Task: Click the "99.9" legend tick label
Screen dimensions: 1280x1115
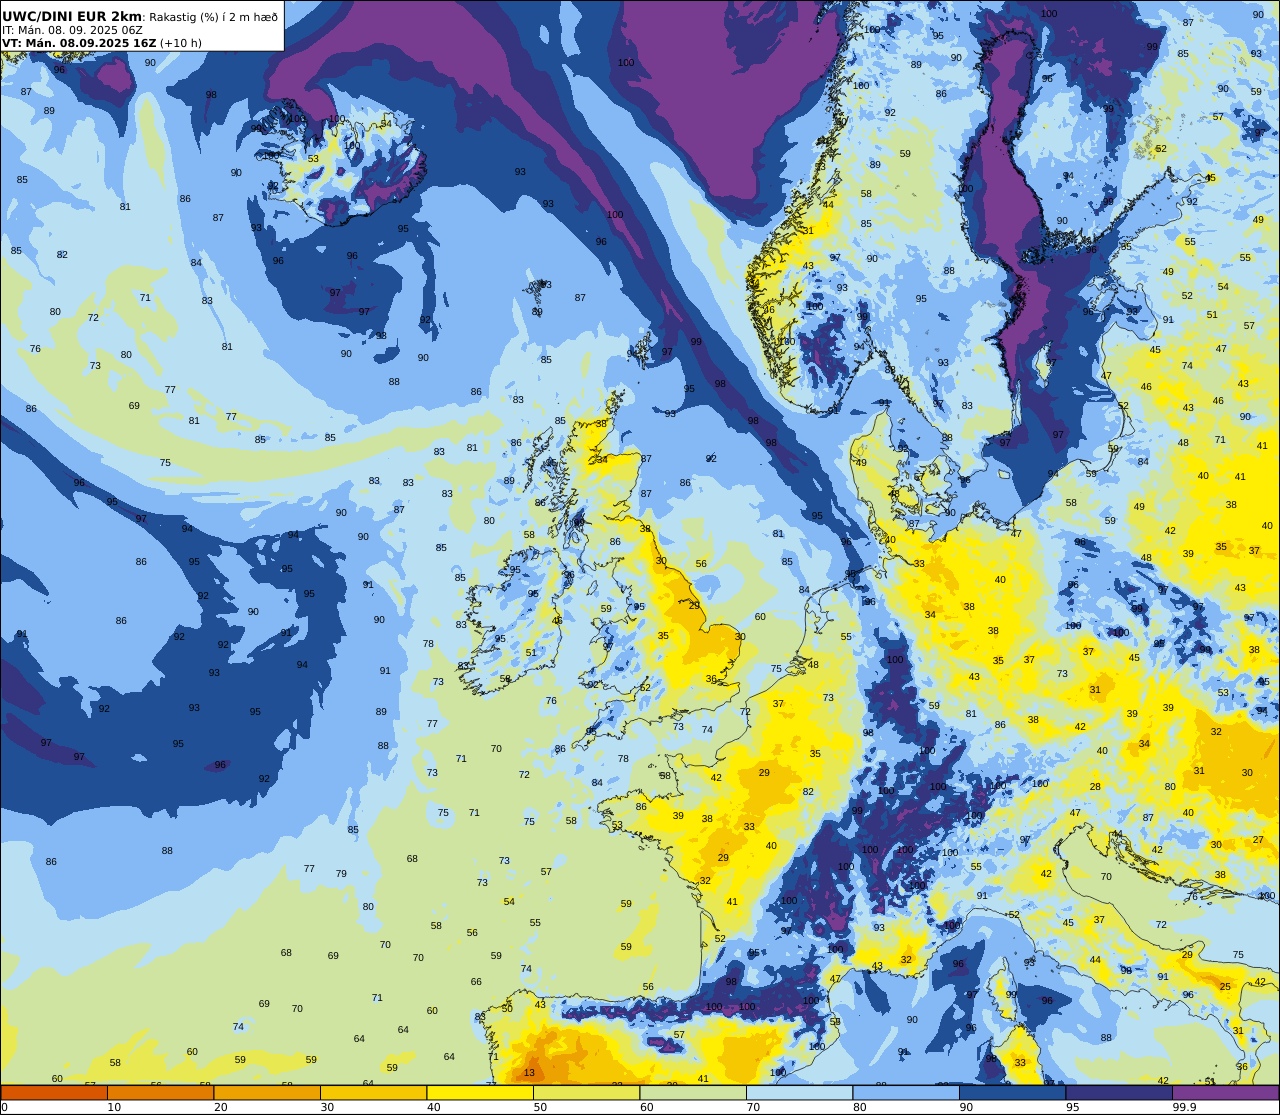Action: [1184, 1107]
